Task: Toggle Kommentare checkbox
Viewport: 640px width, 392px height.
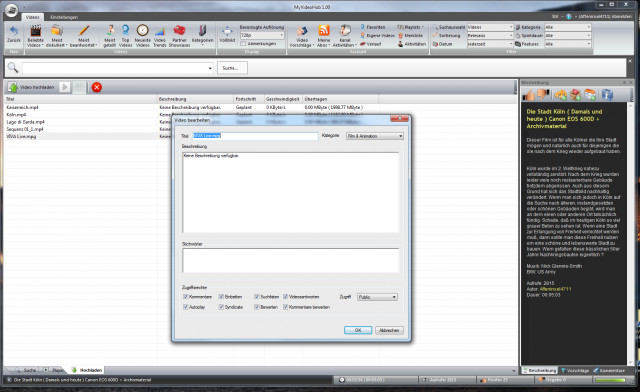Action: 186,297
